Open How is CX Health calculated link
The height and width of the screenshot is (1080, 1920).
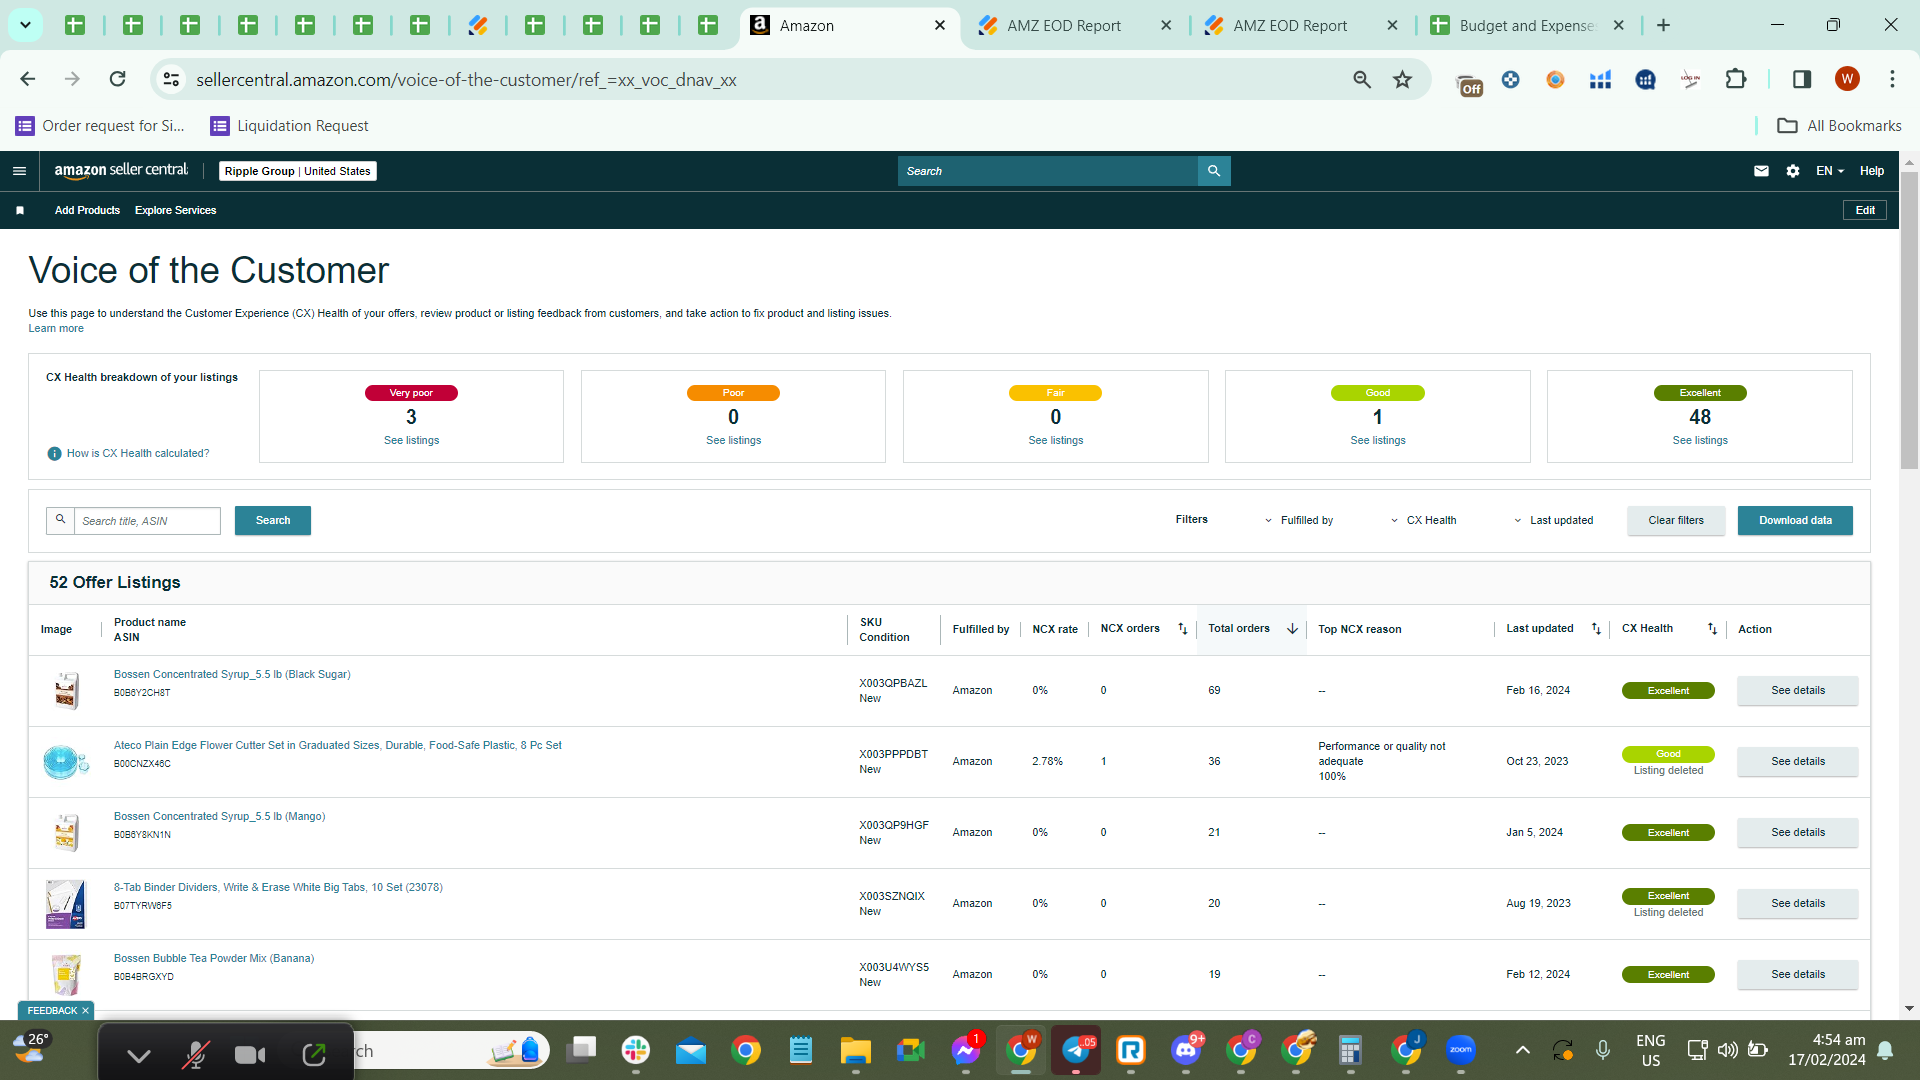tap(138, 454)
